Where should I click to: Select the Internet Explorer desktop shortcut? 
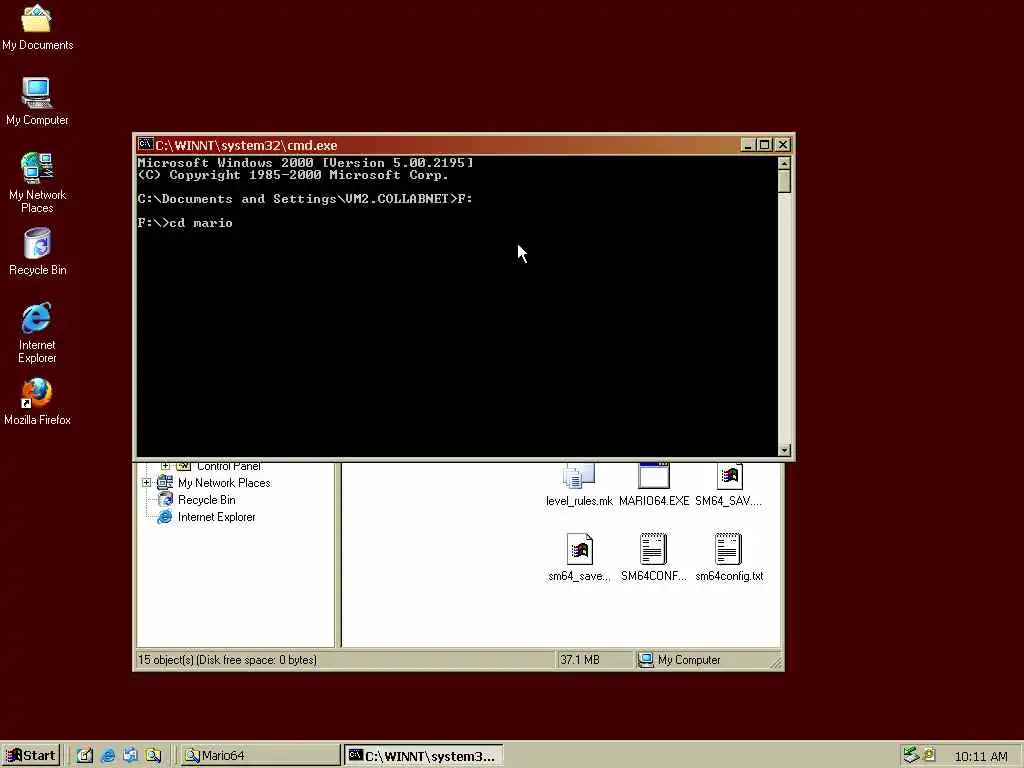point(37,332)
